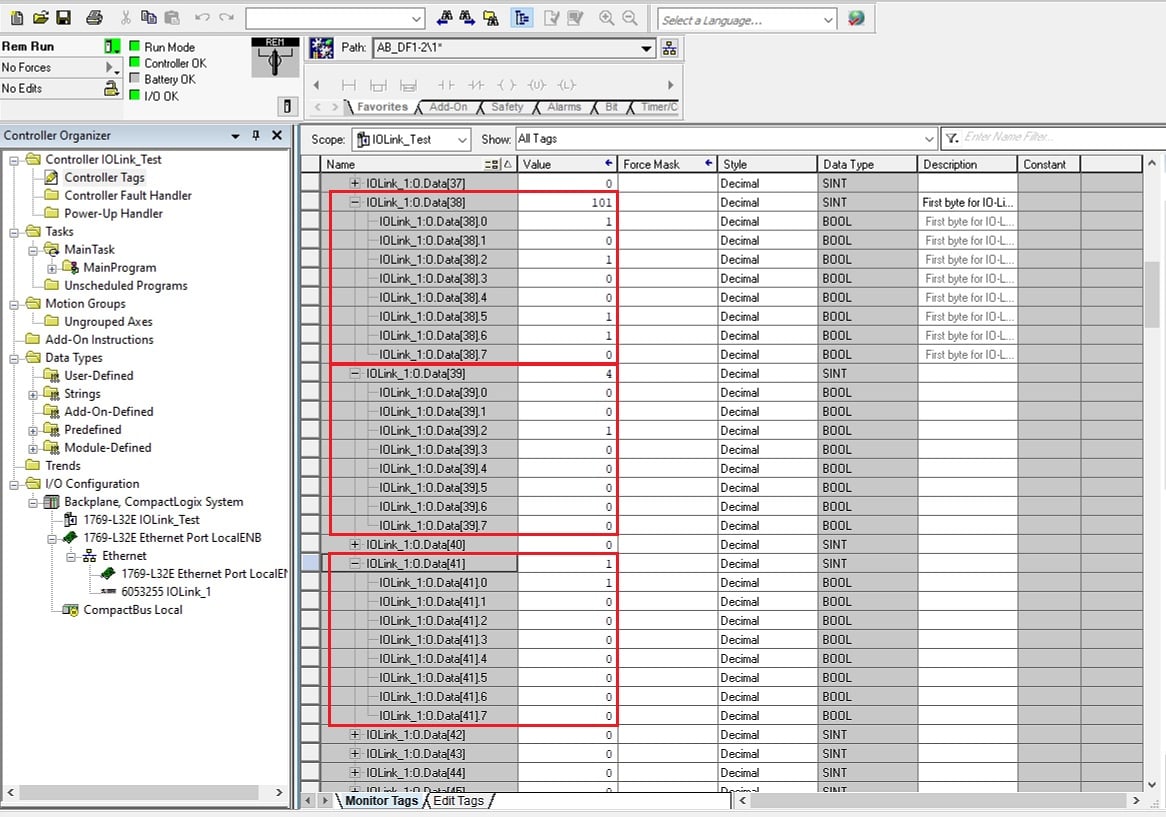Click the Rem Run mode indicator square
Image resolution: width=1166 pixels, height=817 pixels.
pos(111,46)
